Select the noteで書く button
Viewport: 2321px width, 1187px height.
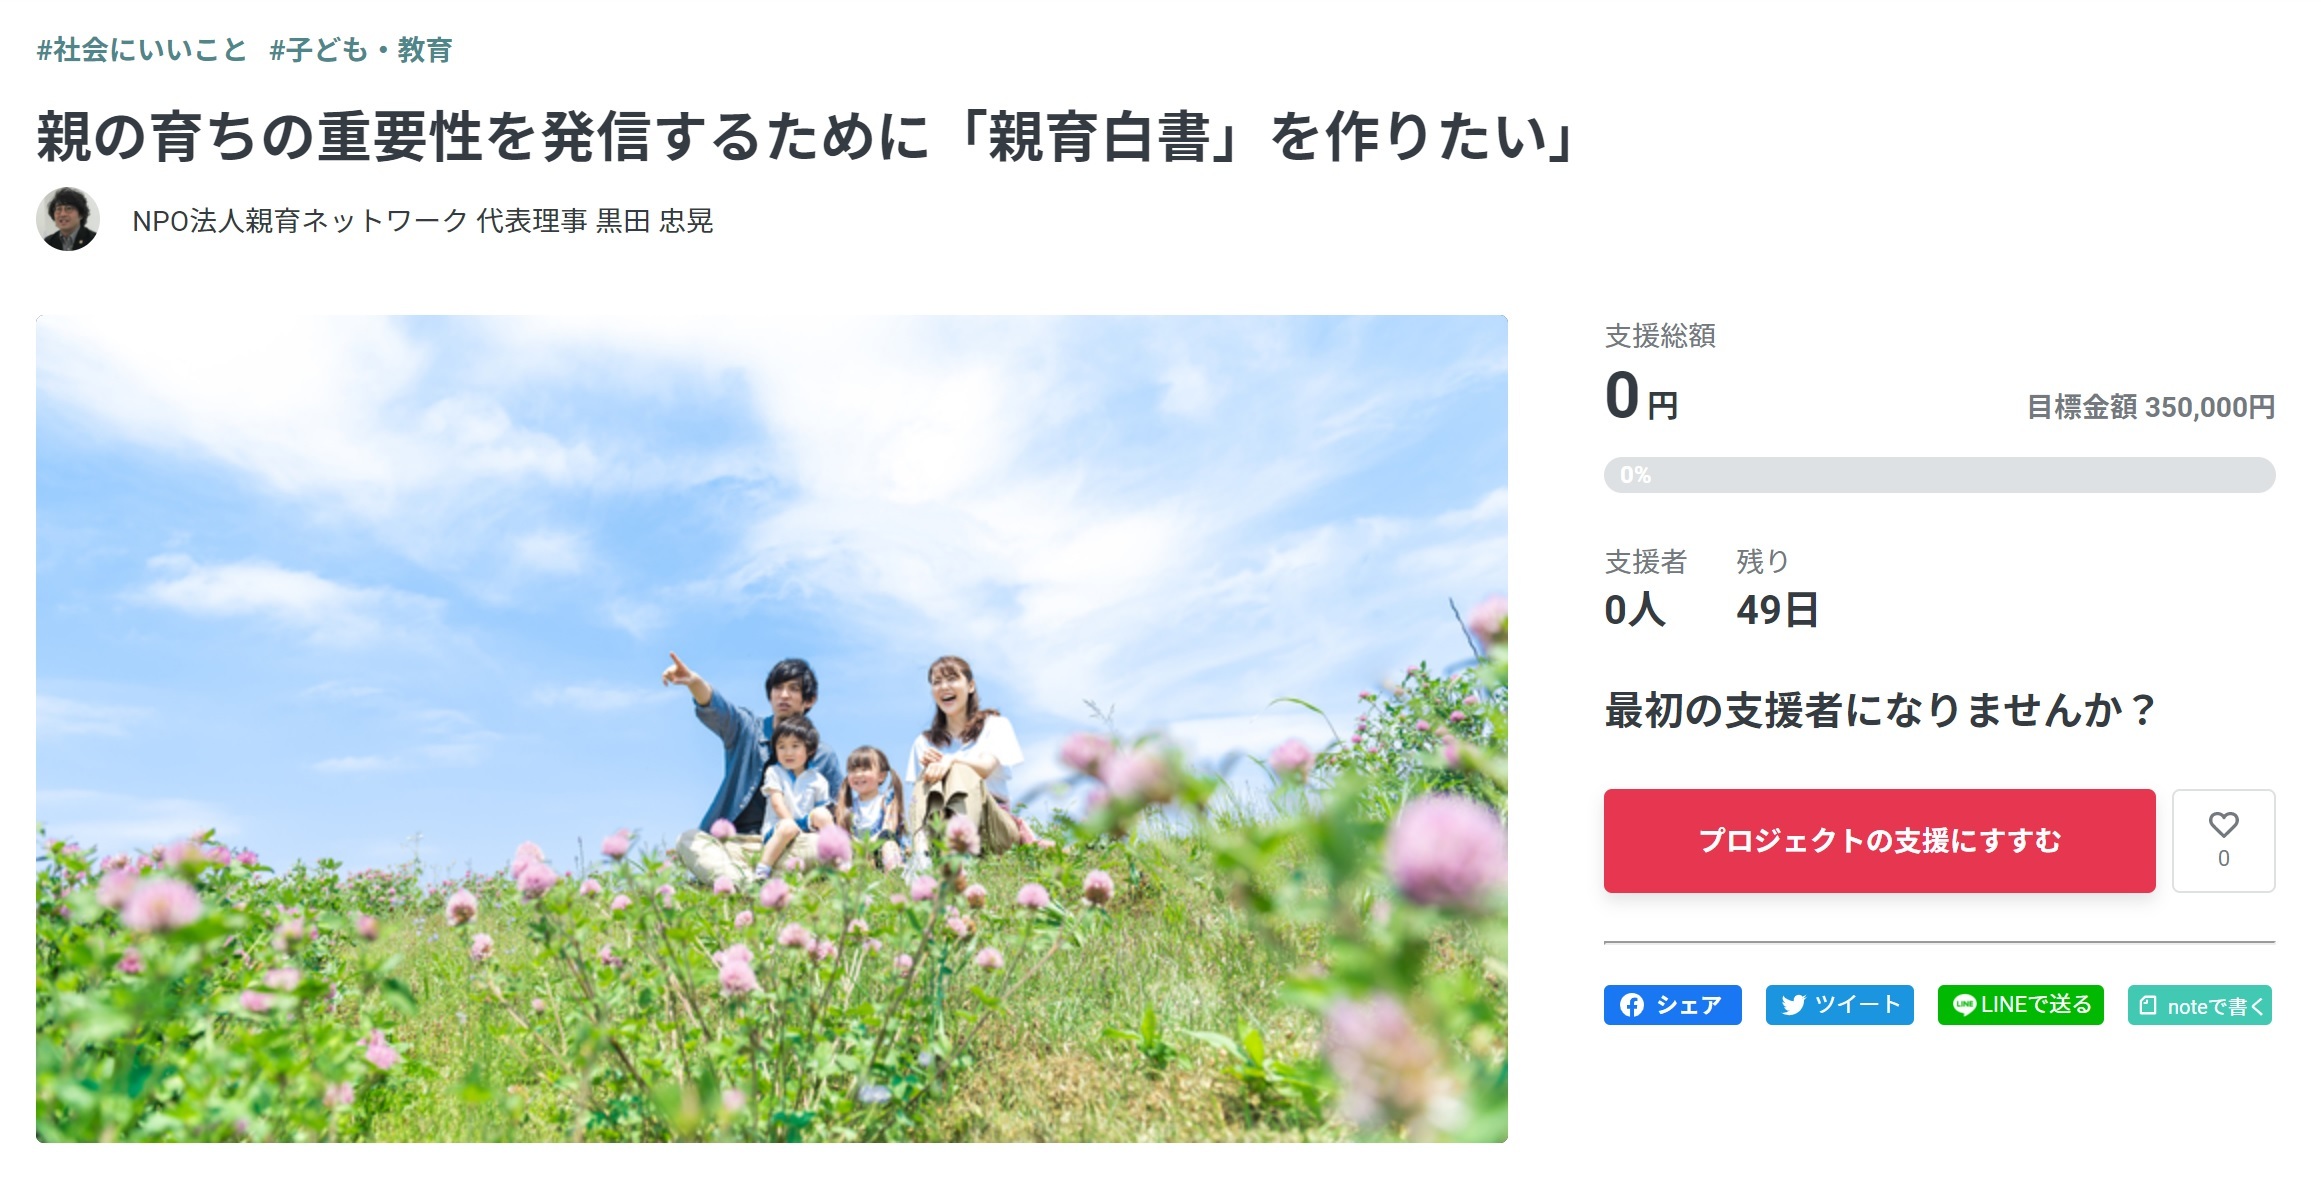[x=2199, y=1005]
